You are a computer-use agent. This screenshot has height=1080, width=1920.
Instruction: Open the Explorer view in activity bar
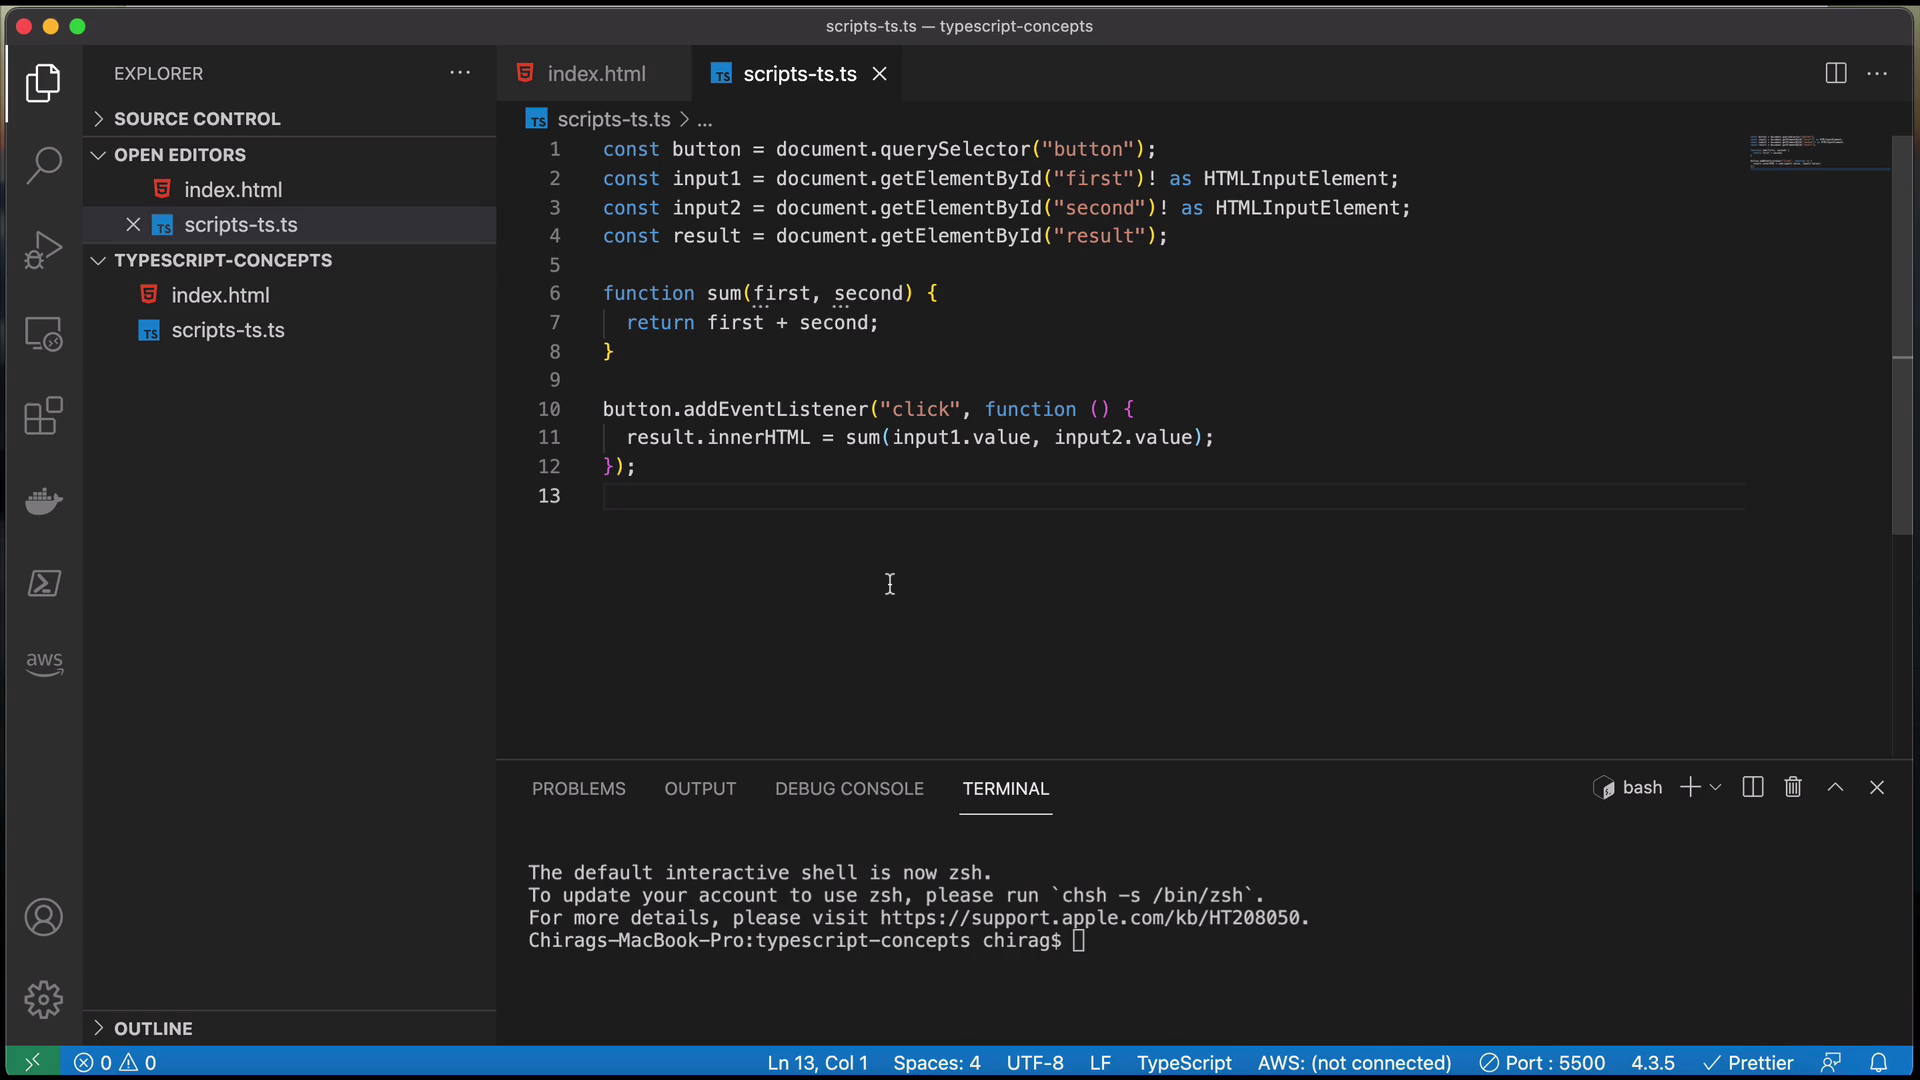43,83
